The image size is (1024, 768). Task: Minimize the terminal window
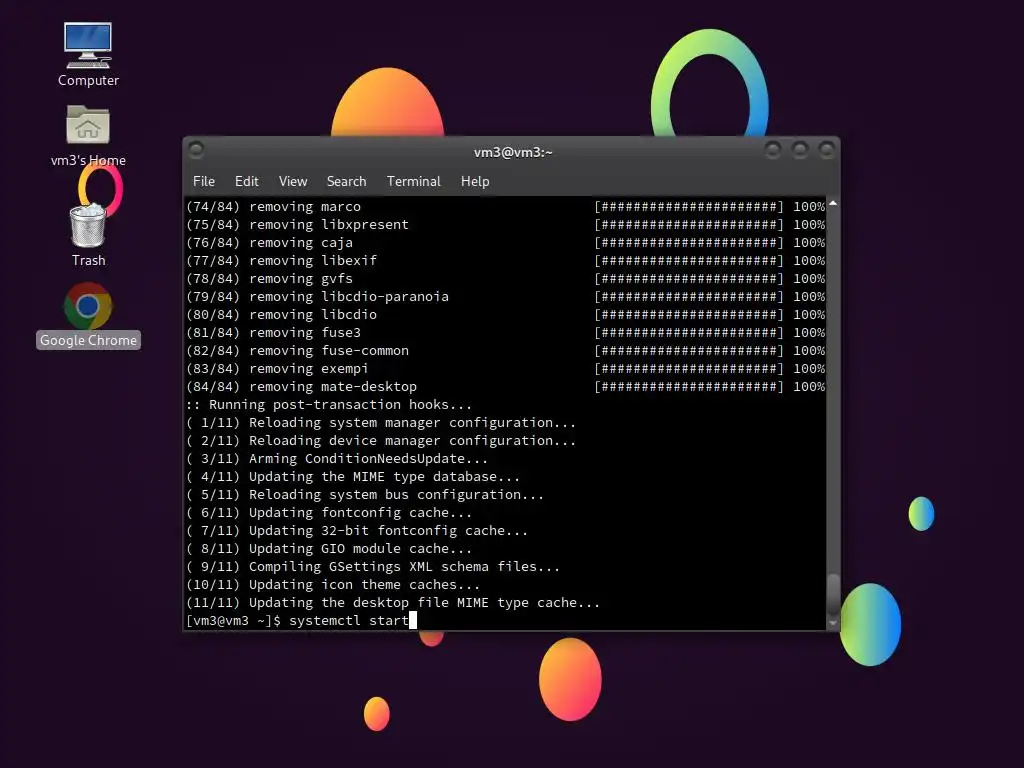coord(773,150)
